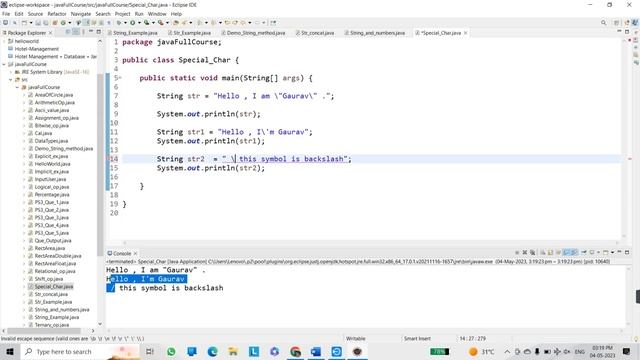Image resolution: width=640 pixels, height=360 pixels.
Task: Open File Explorer from the taskbar
Action: [x=233, y=351]
